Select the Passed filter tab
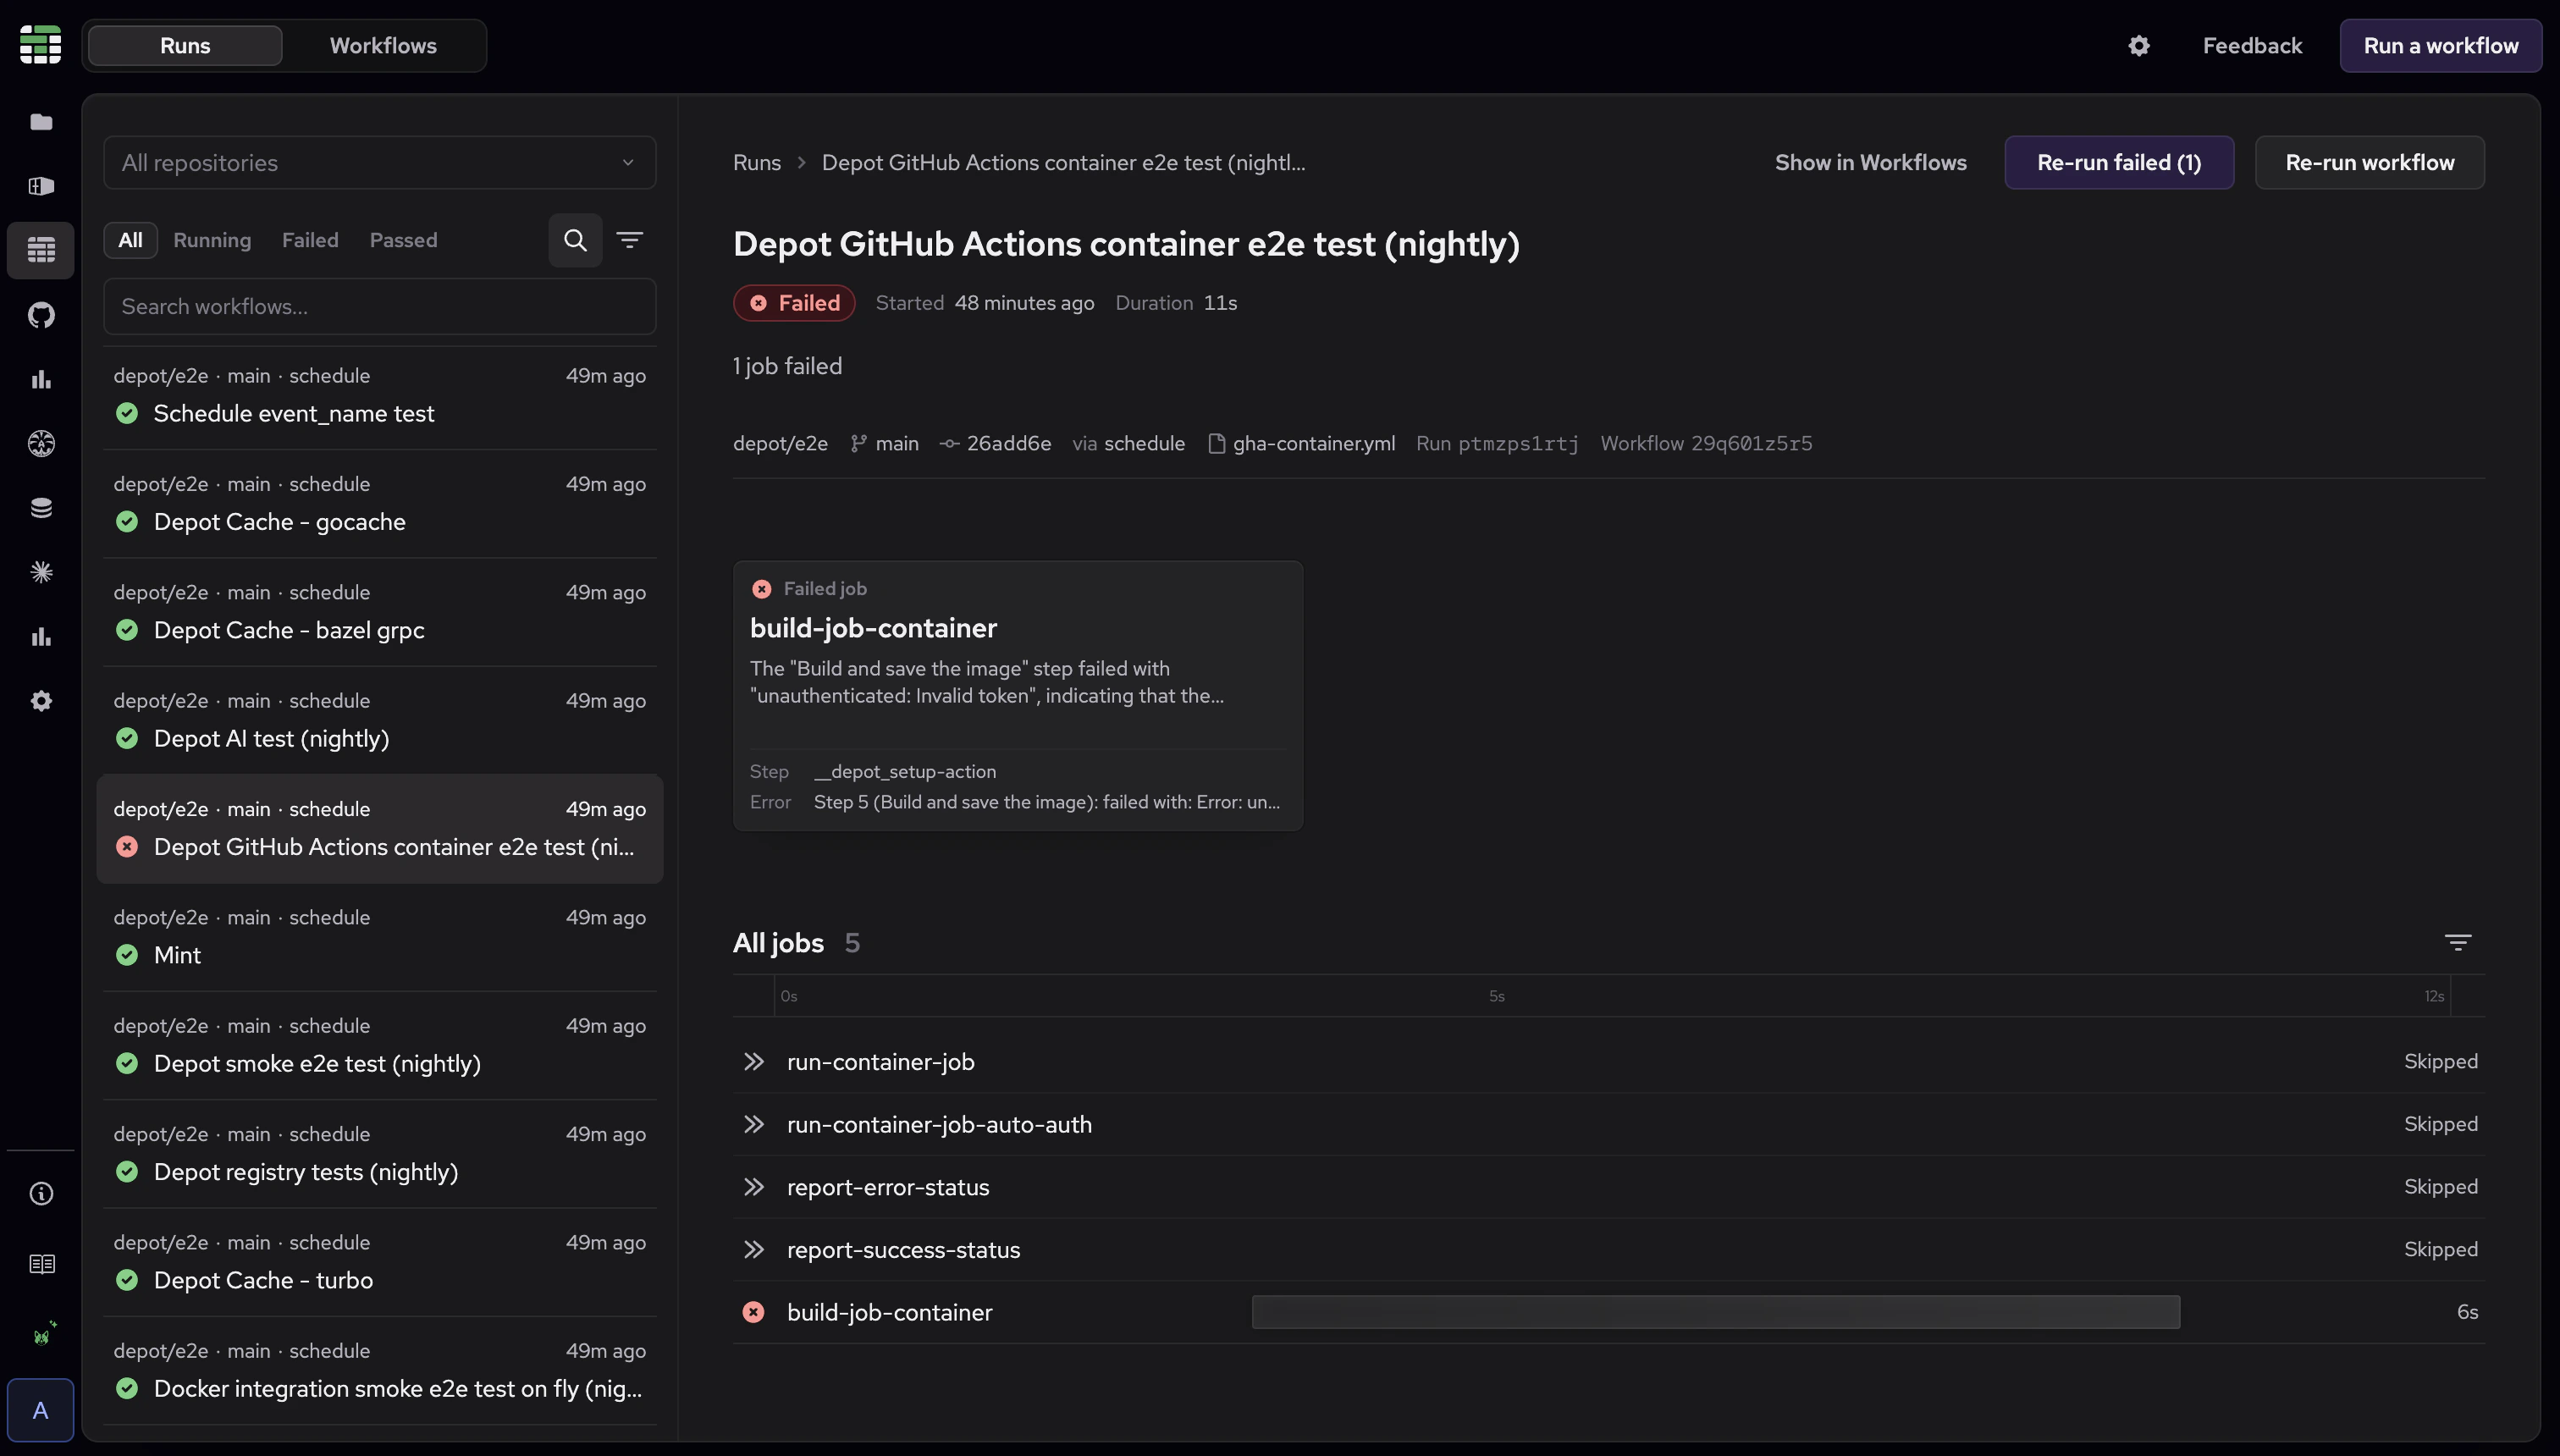 [403, 240]
